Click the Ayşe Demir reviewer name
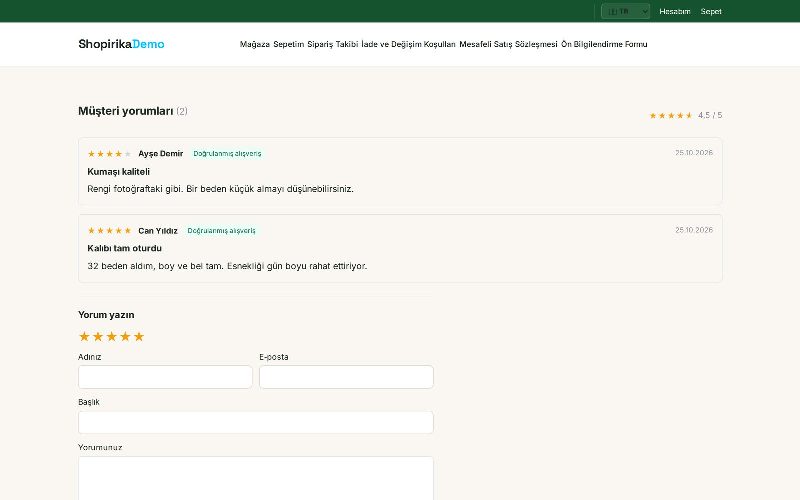This screenshot has height=500, width=800. tap(161, 154)
